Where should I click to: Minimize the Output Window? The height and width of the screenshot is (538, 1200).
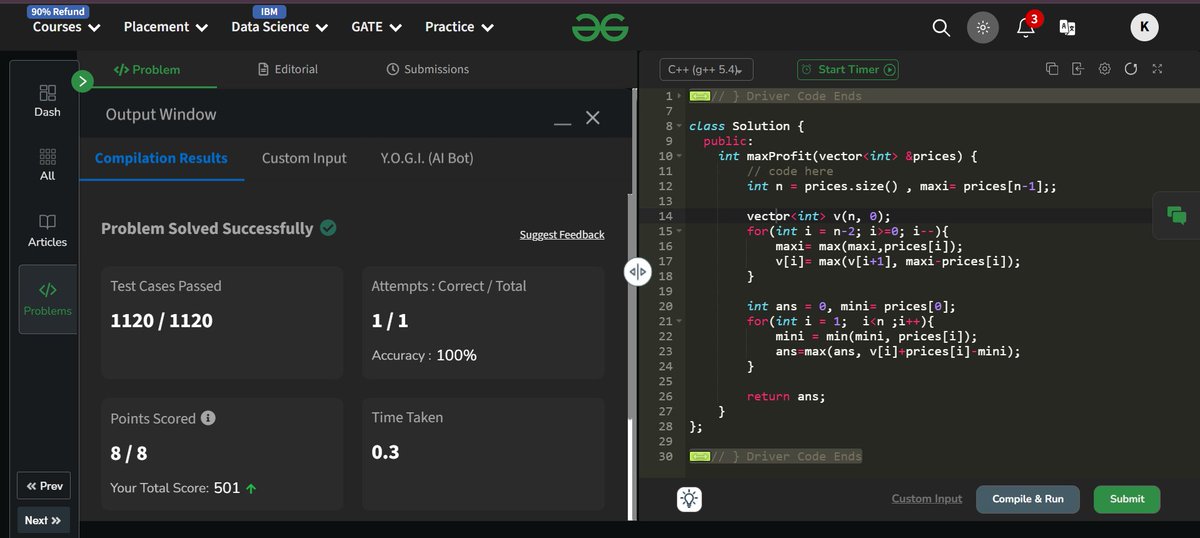(562, 123)
